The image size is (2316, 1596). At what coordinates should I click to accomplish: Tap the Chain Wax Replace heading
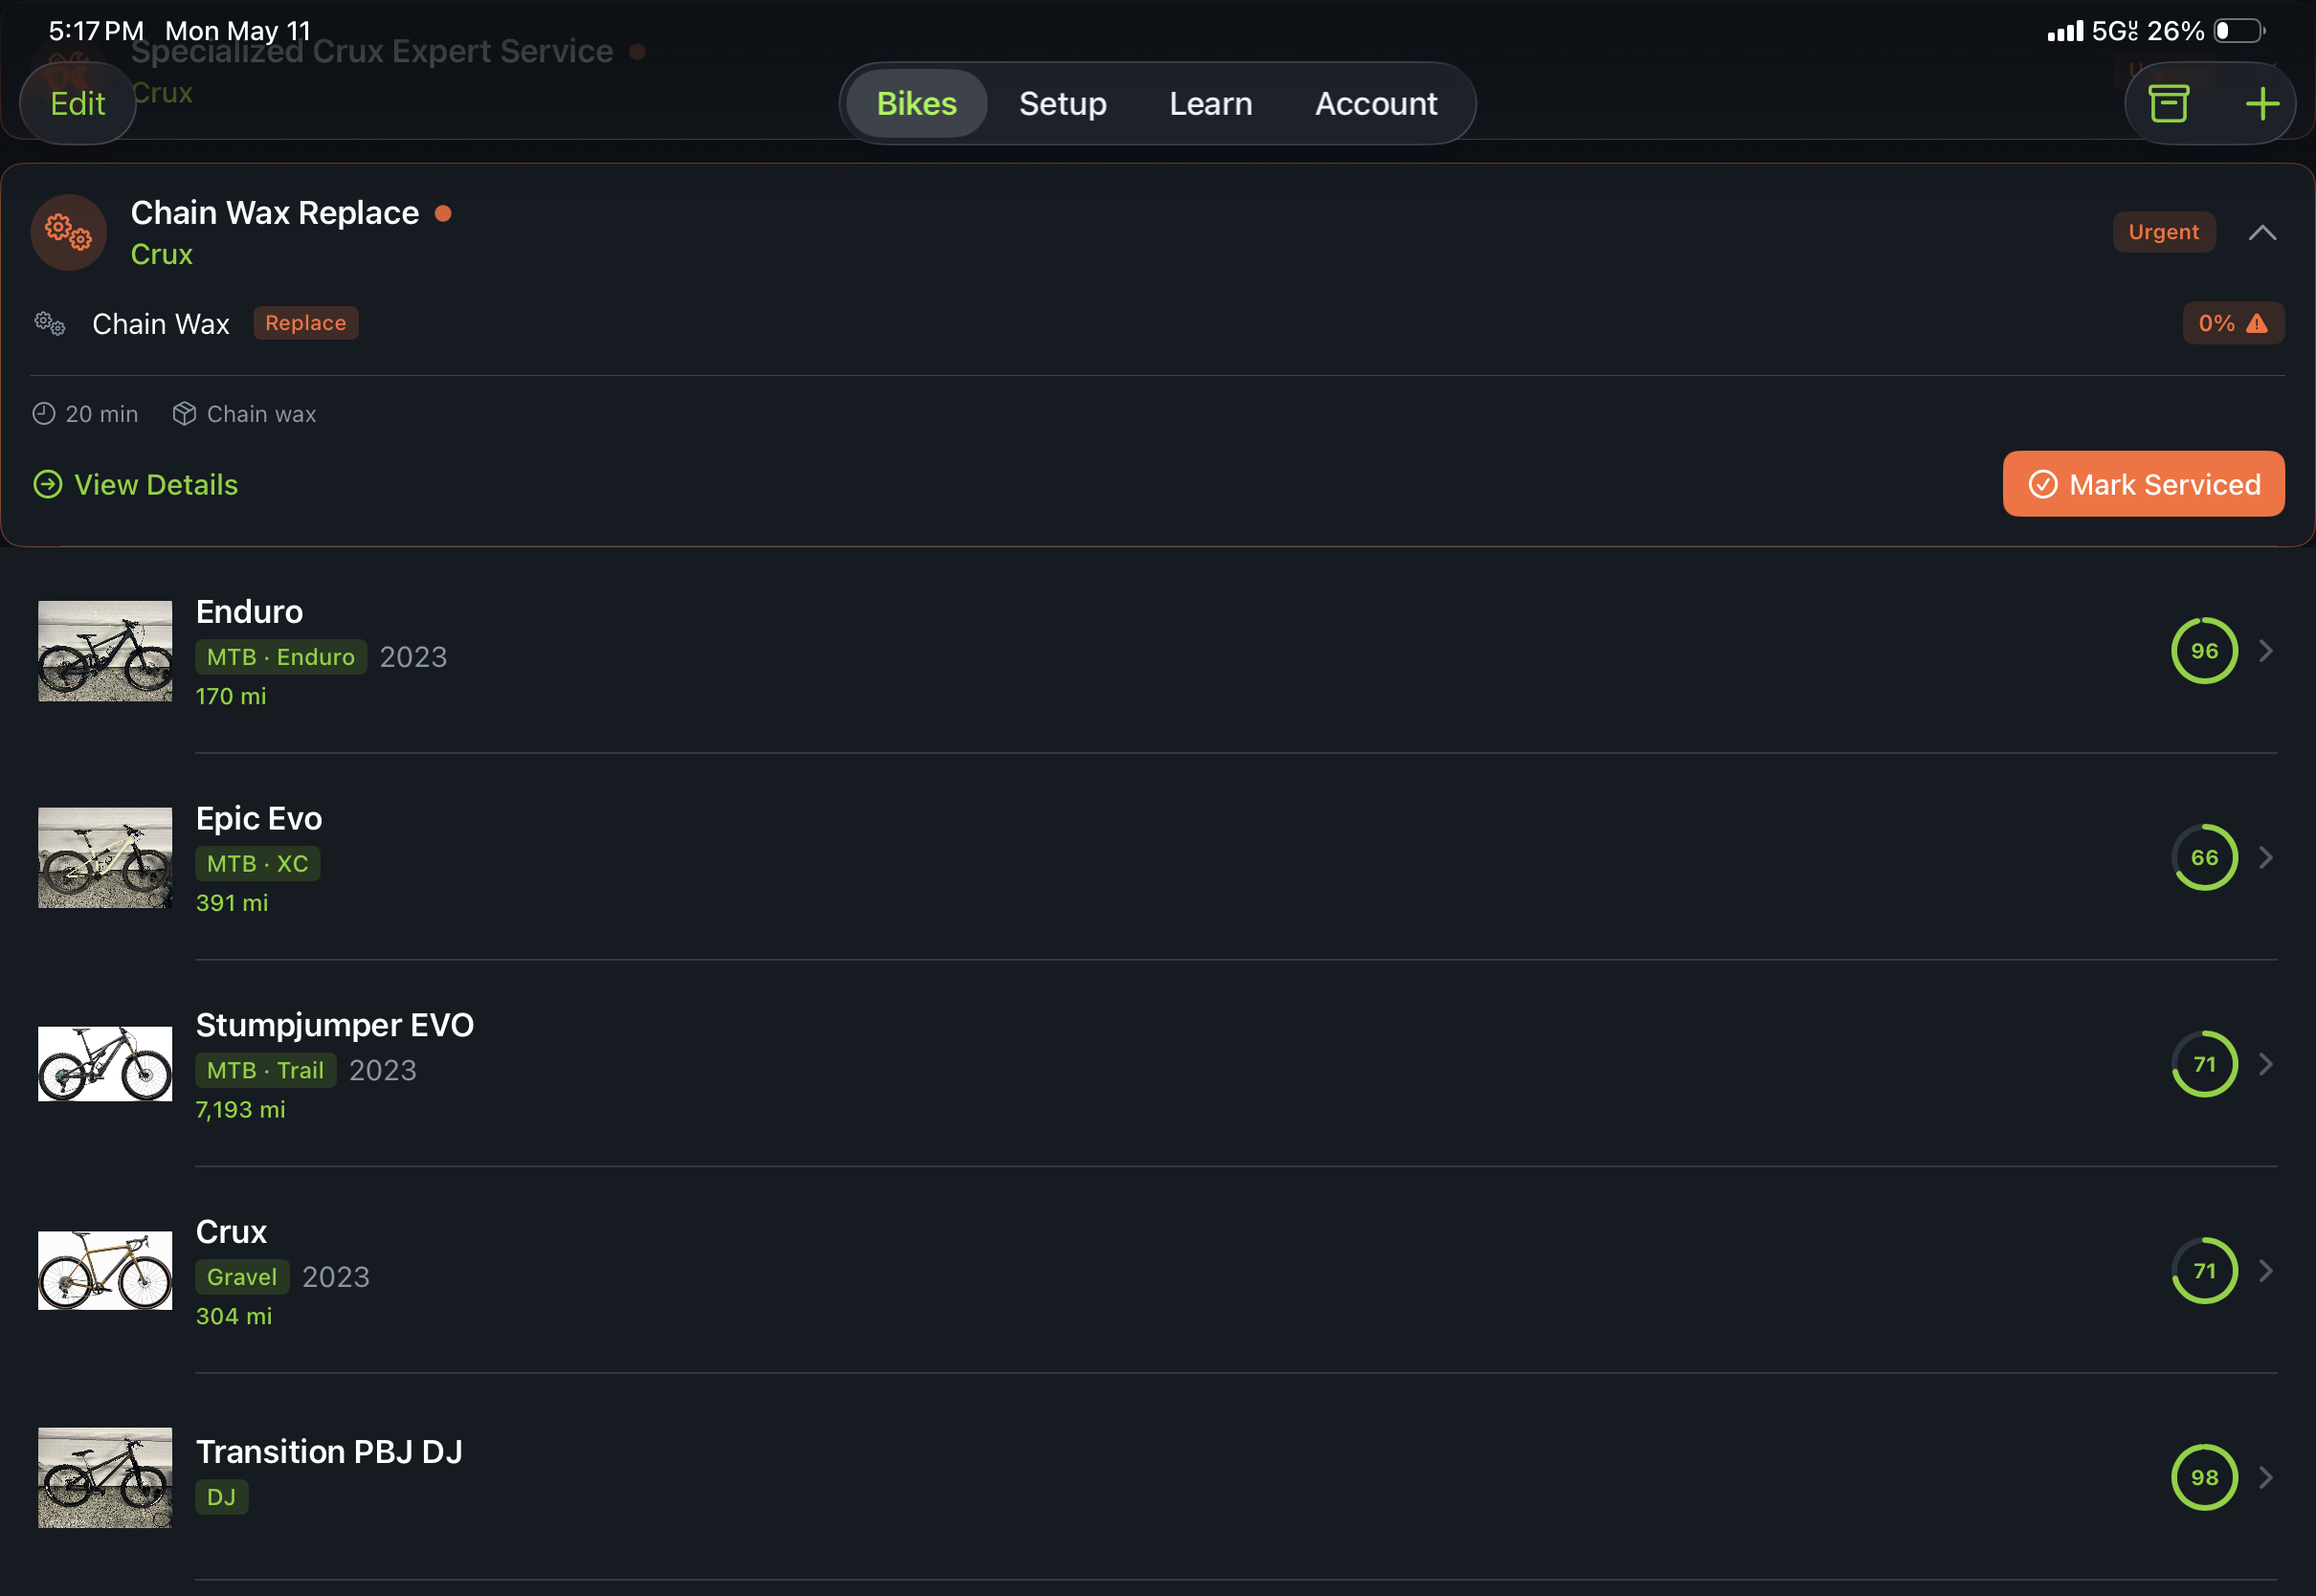point(275,213)
